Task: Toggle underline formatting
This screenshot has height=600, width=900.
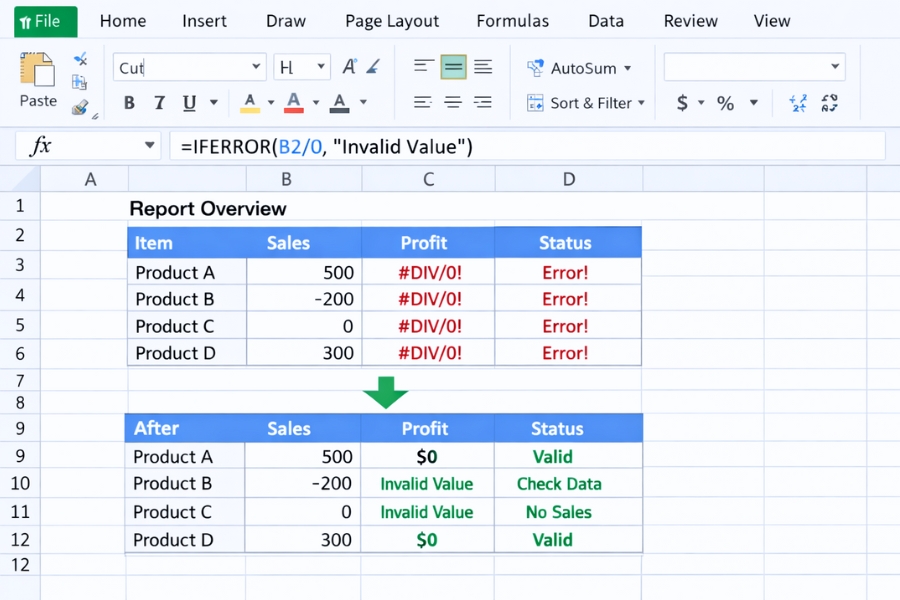Action: point(189,101)
